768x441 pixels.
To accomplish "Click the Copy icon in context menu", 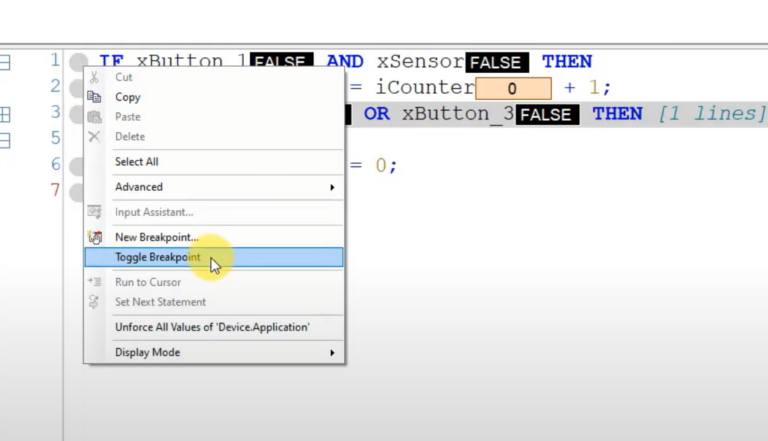I will pos(95,97).
